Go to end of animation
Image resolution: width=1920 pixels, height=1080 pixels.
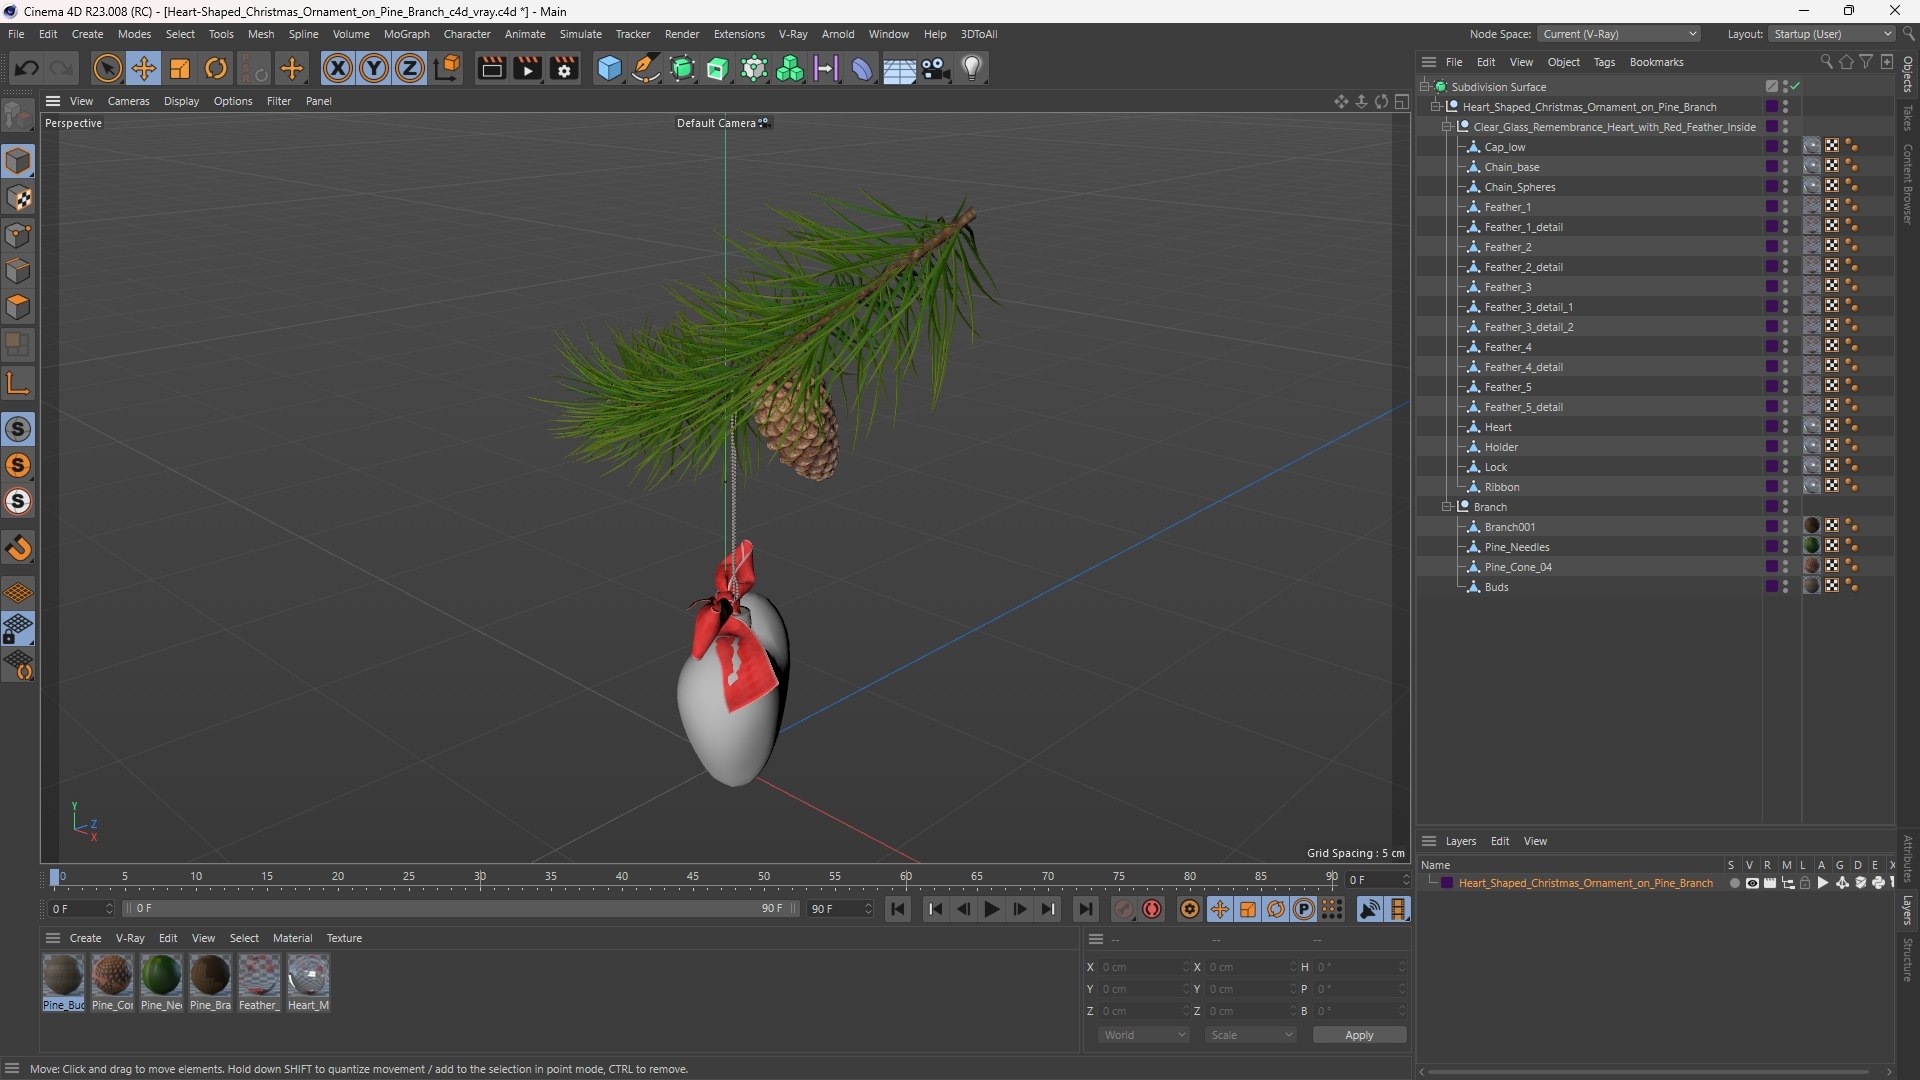point(1085,909)
